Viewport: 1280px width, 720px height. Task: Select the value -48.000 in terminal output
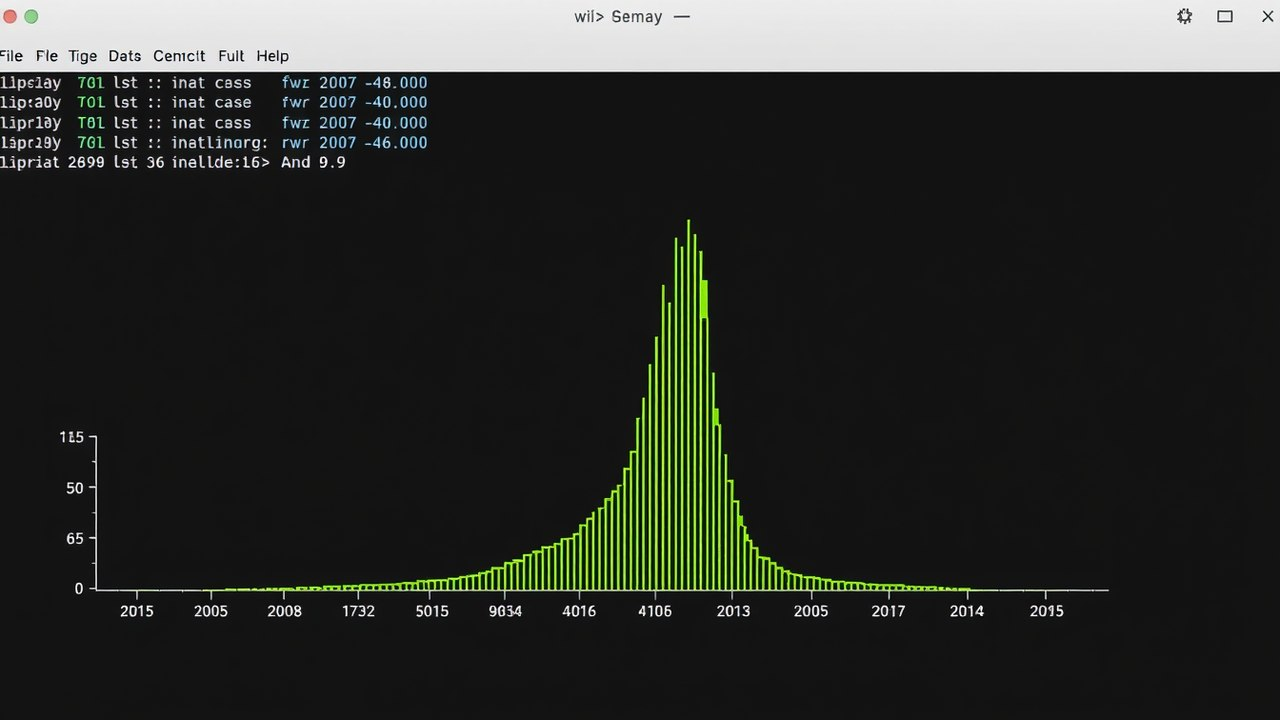tap(395, 82)
